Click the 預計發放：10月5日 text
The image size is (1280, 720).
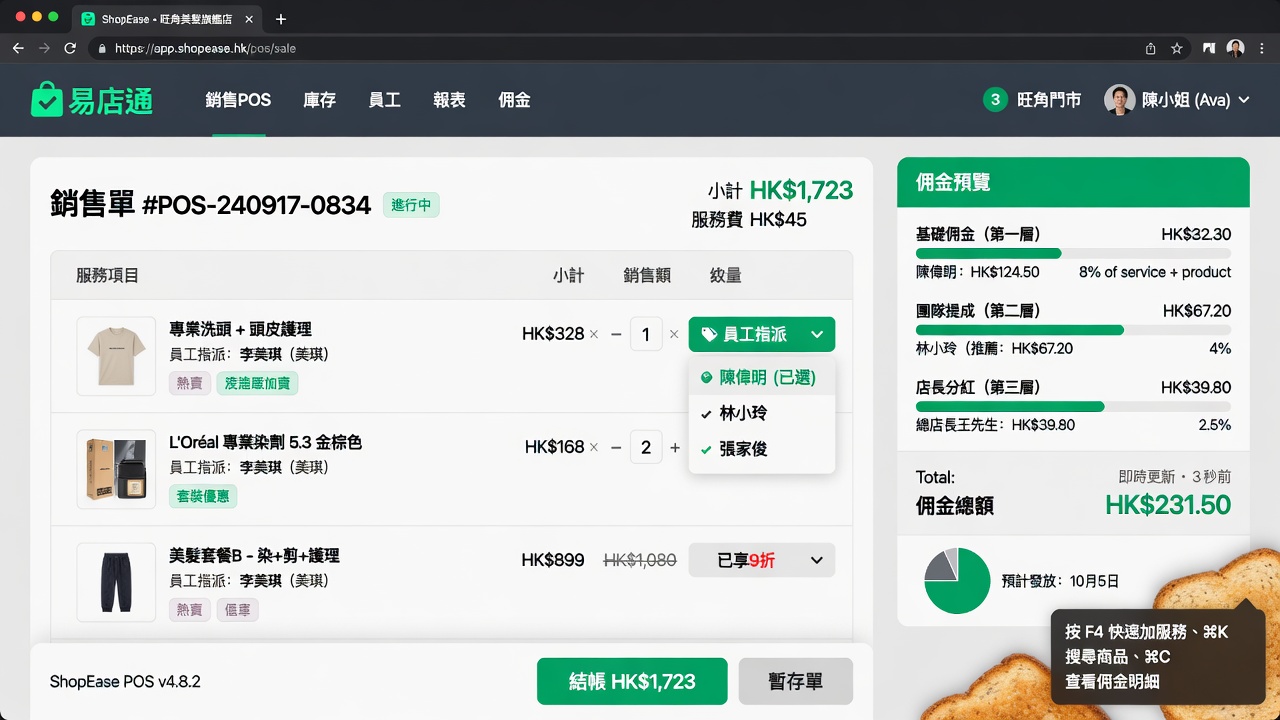(x=1060, y=581)
